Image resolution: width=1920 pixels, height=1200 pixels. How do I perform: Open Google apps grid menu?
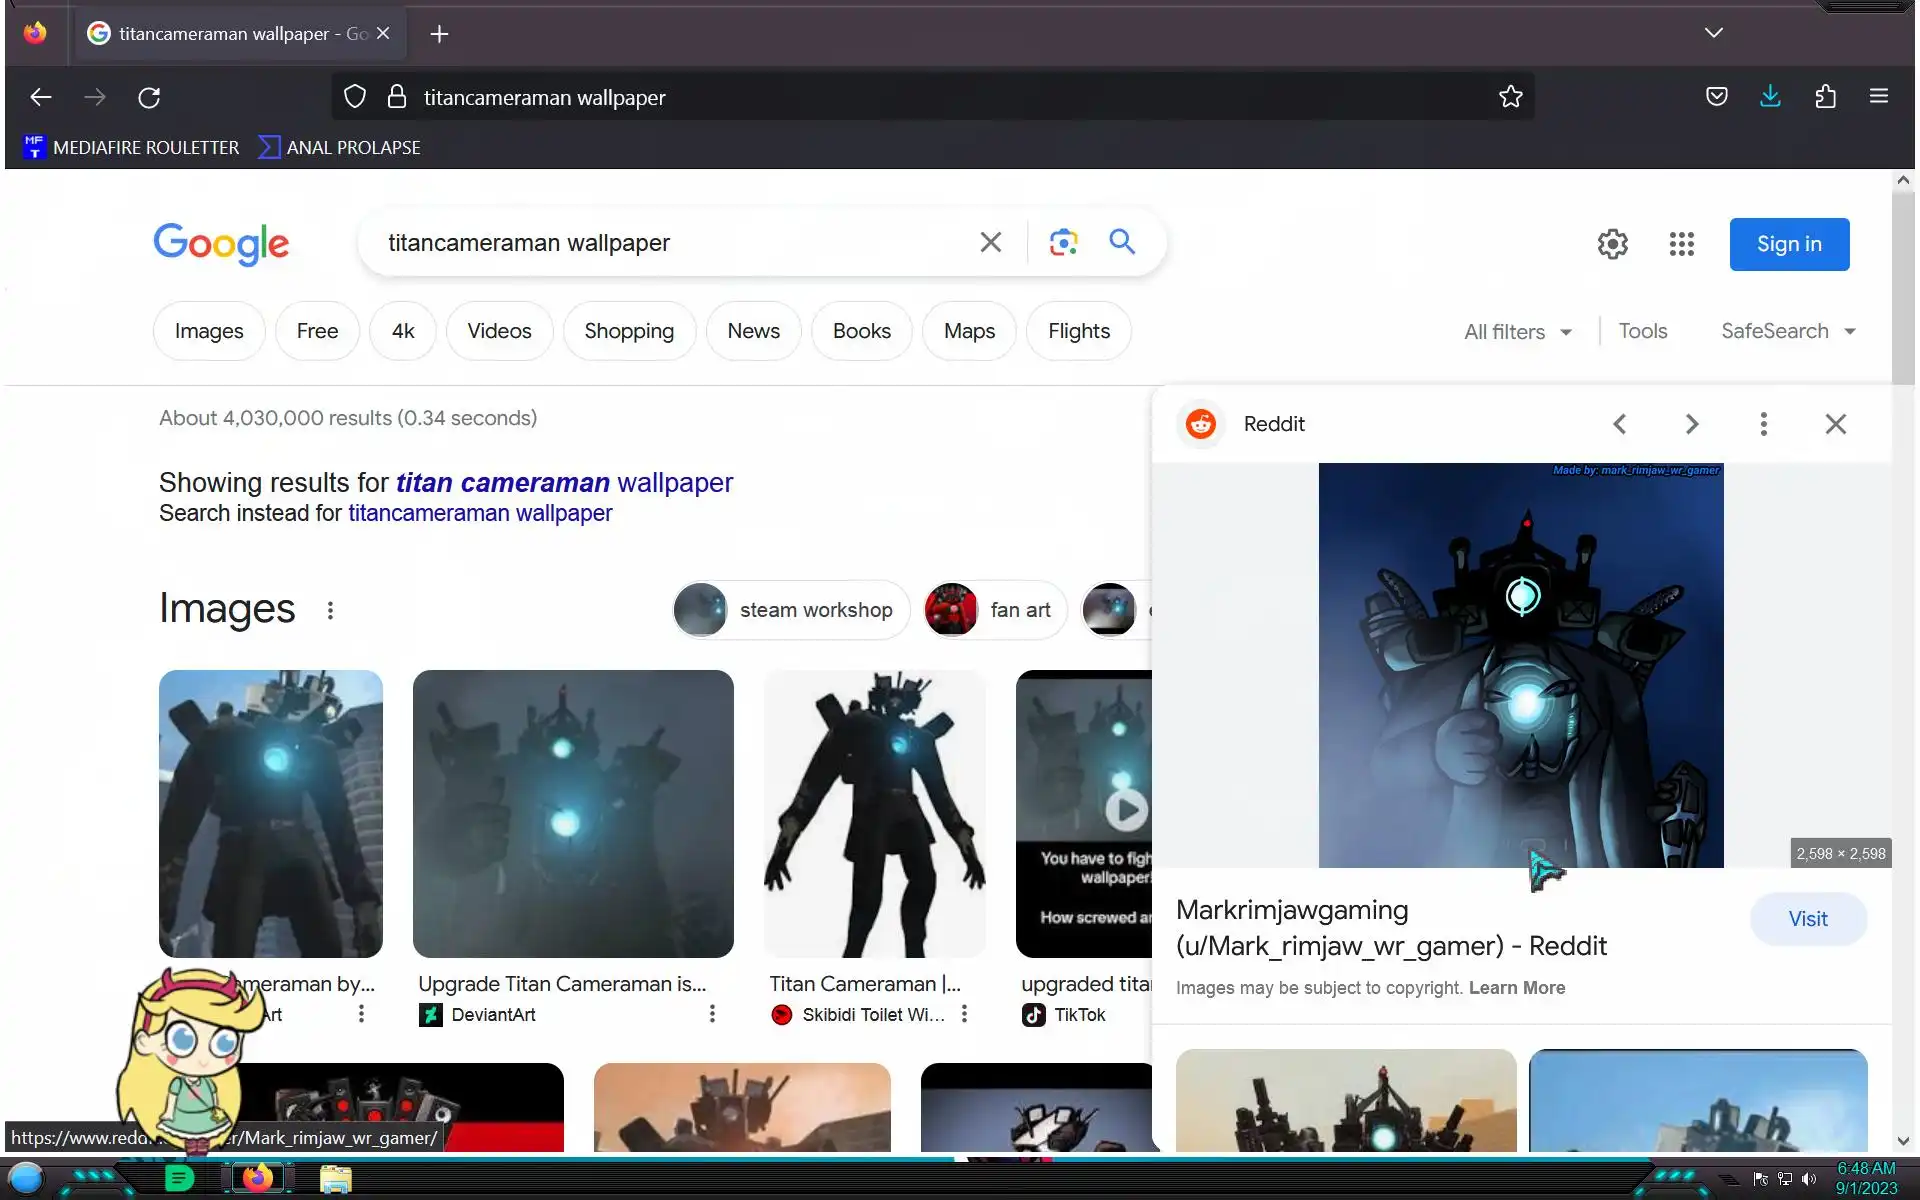[1681, 244]
